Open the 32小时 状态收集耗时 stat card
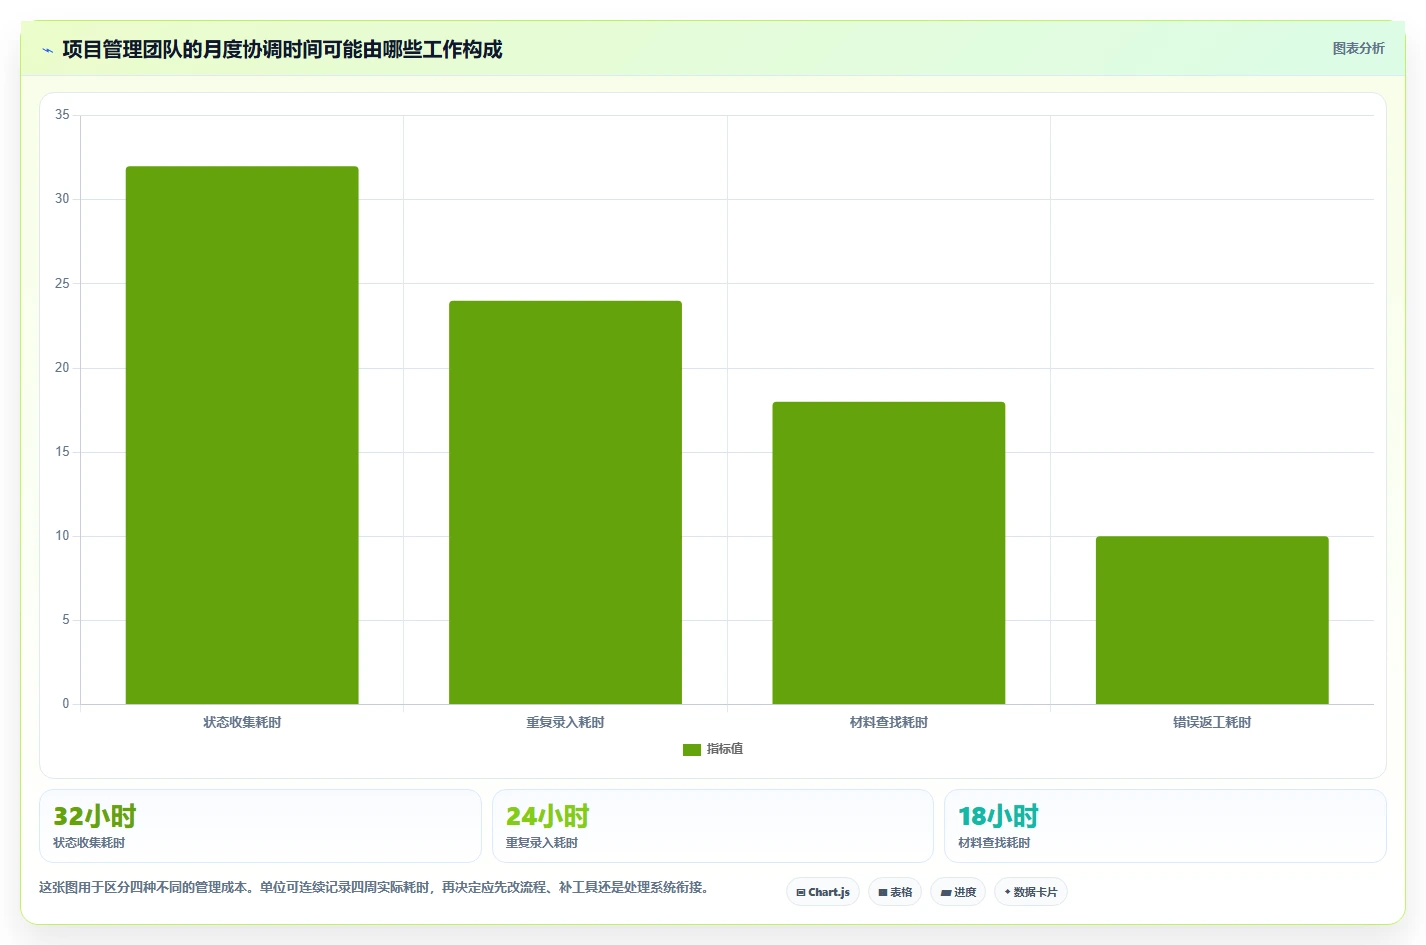1426x945 pixels. 260,826
